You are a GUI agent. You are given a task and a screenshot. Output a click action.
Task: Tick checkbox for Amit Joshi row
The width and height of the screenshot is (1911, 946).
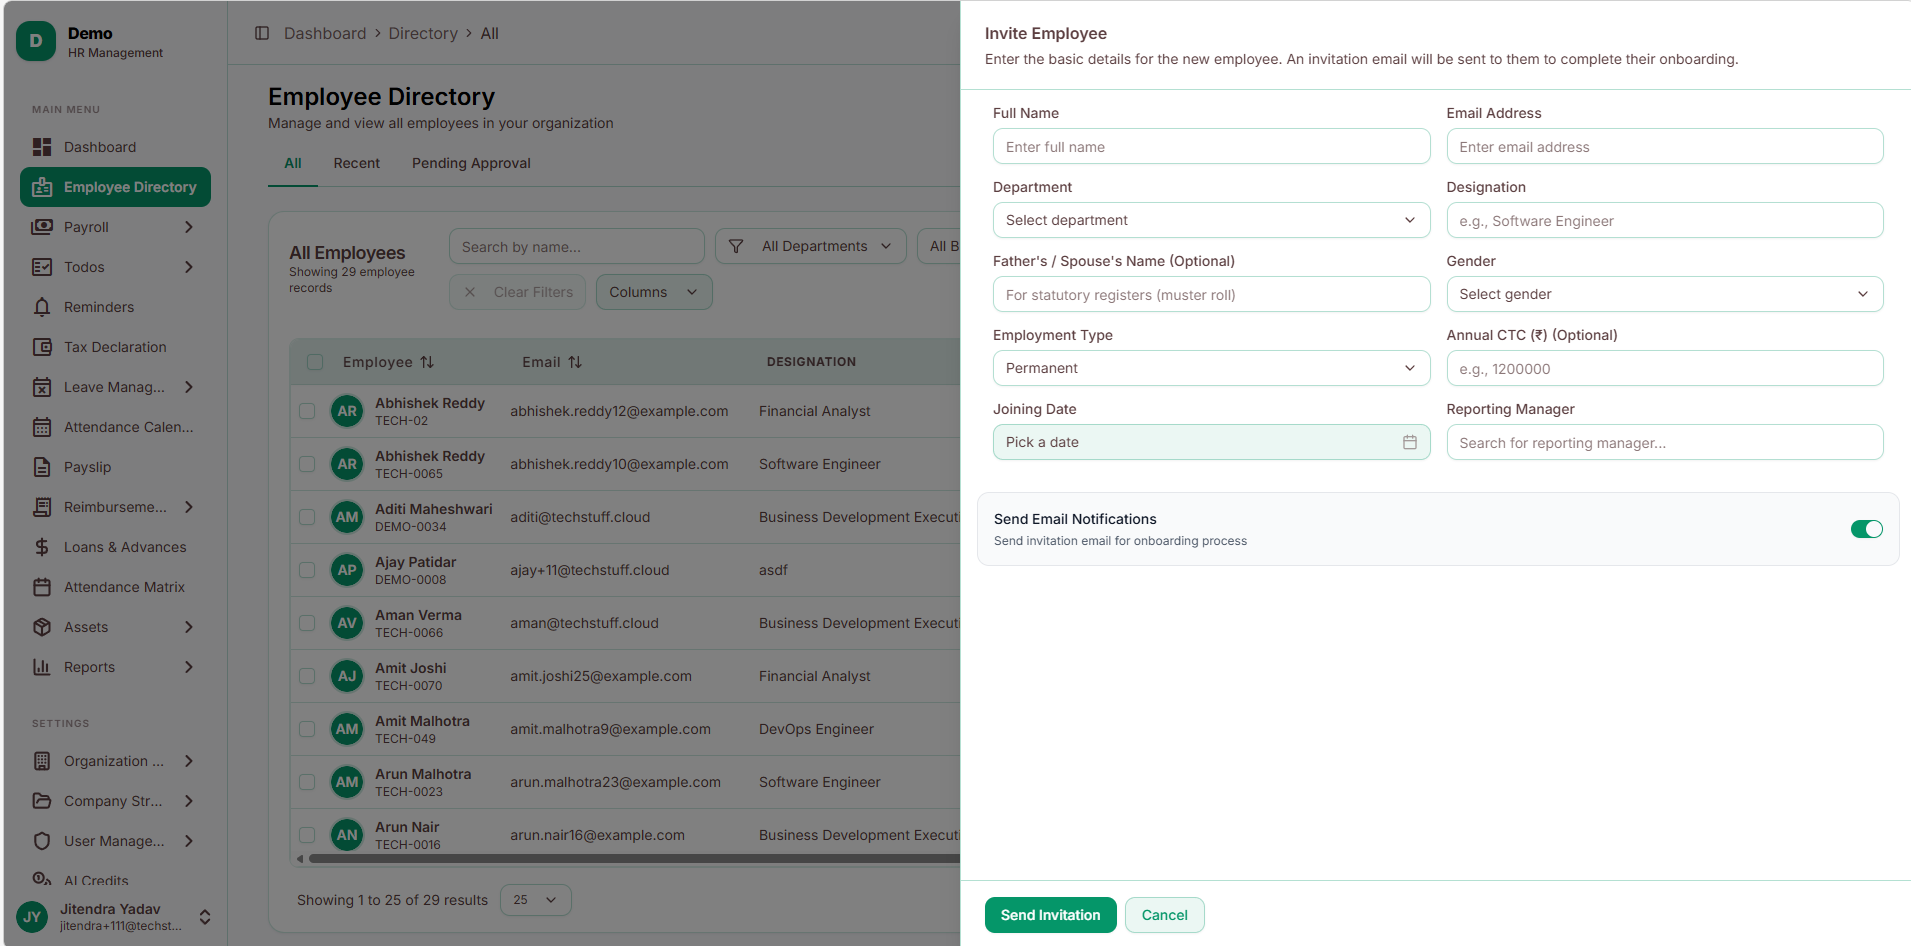[x=307, y=676]
